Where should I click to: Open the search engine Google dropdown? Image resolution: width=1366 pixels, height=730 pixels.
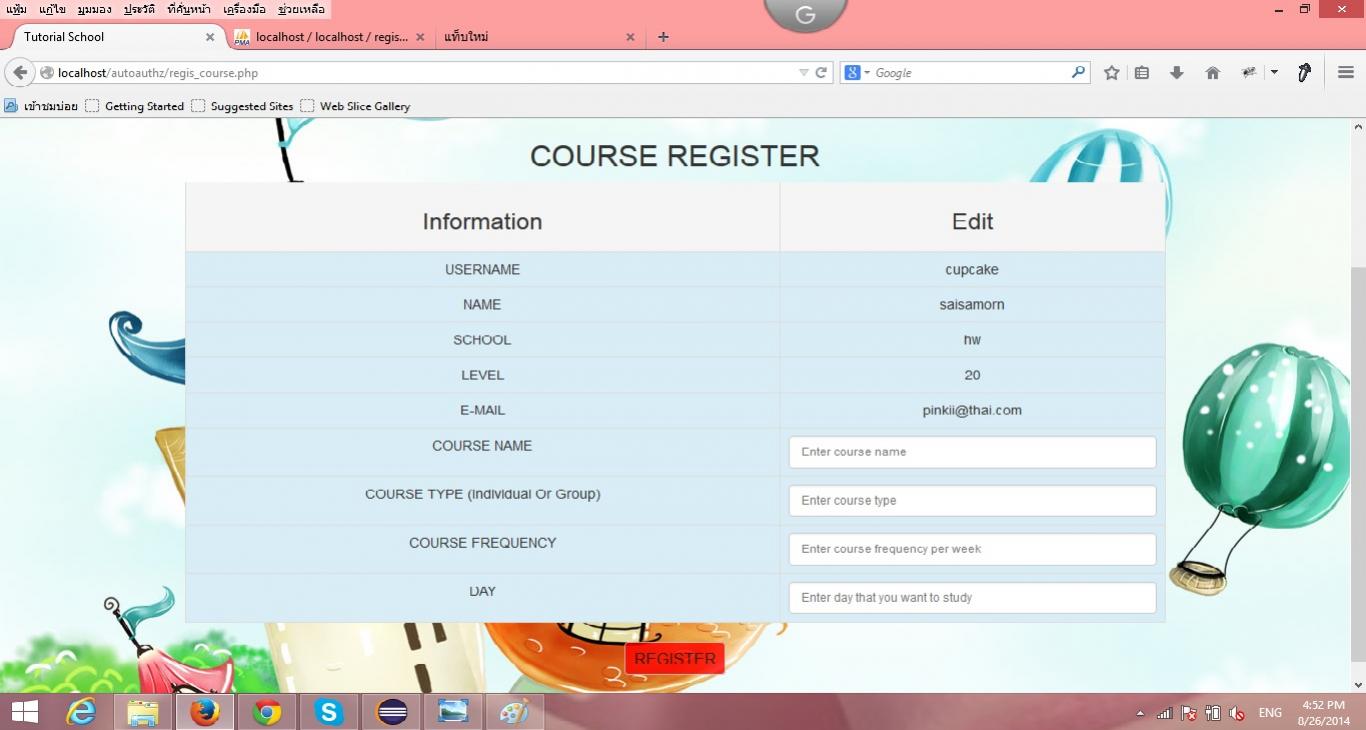857,73
